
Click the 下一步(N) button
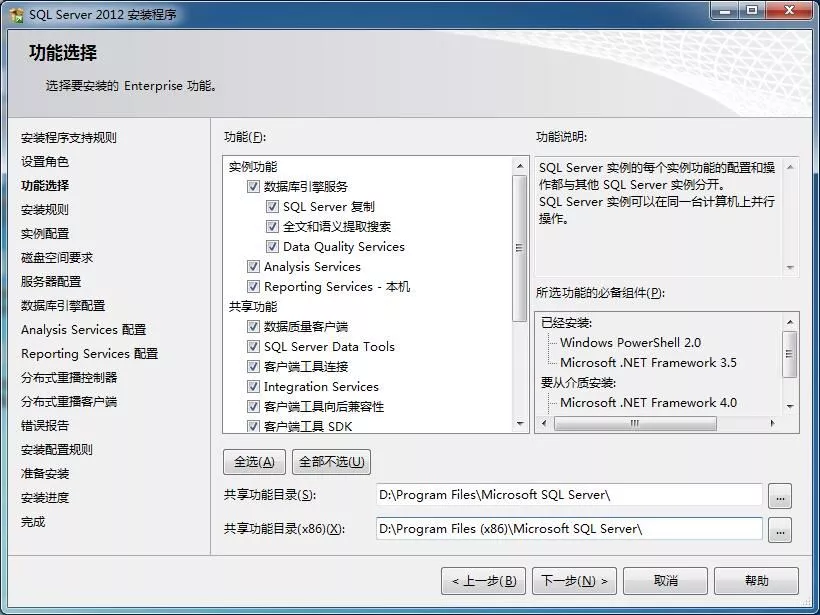pyautogui.click(x=577, y=581)
